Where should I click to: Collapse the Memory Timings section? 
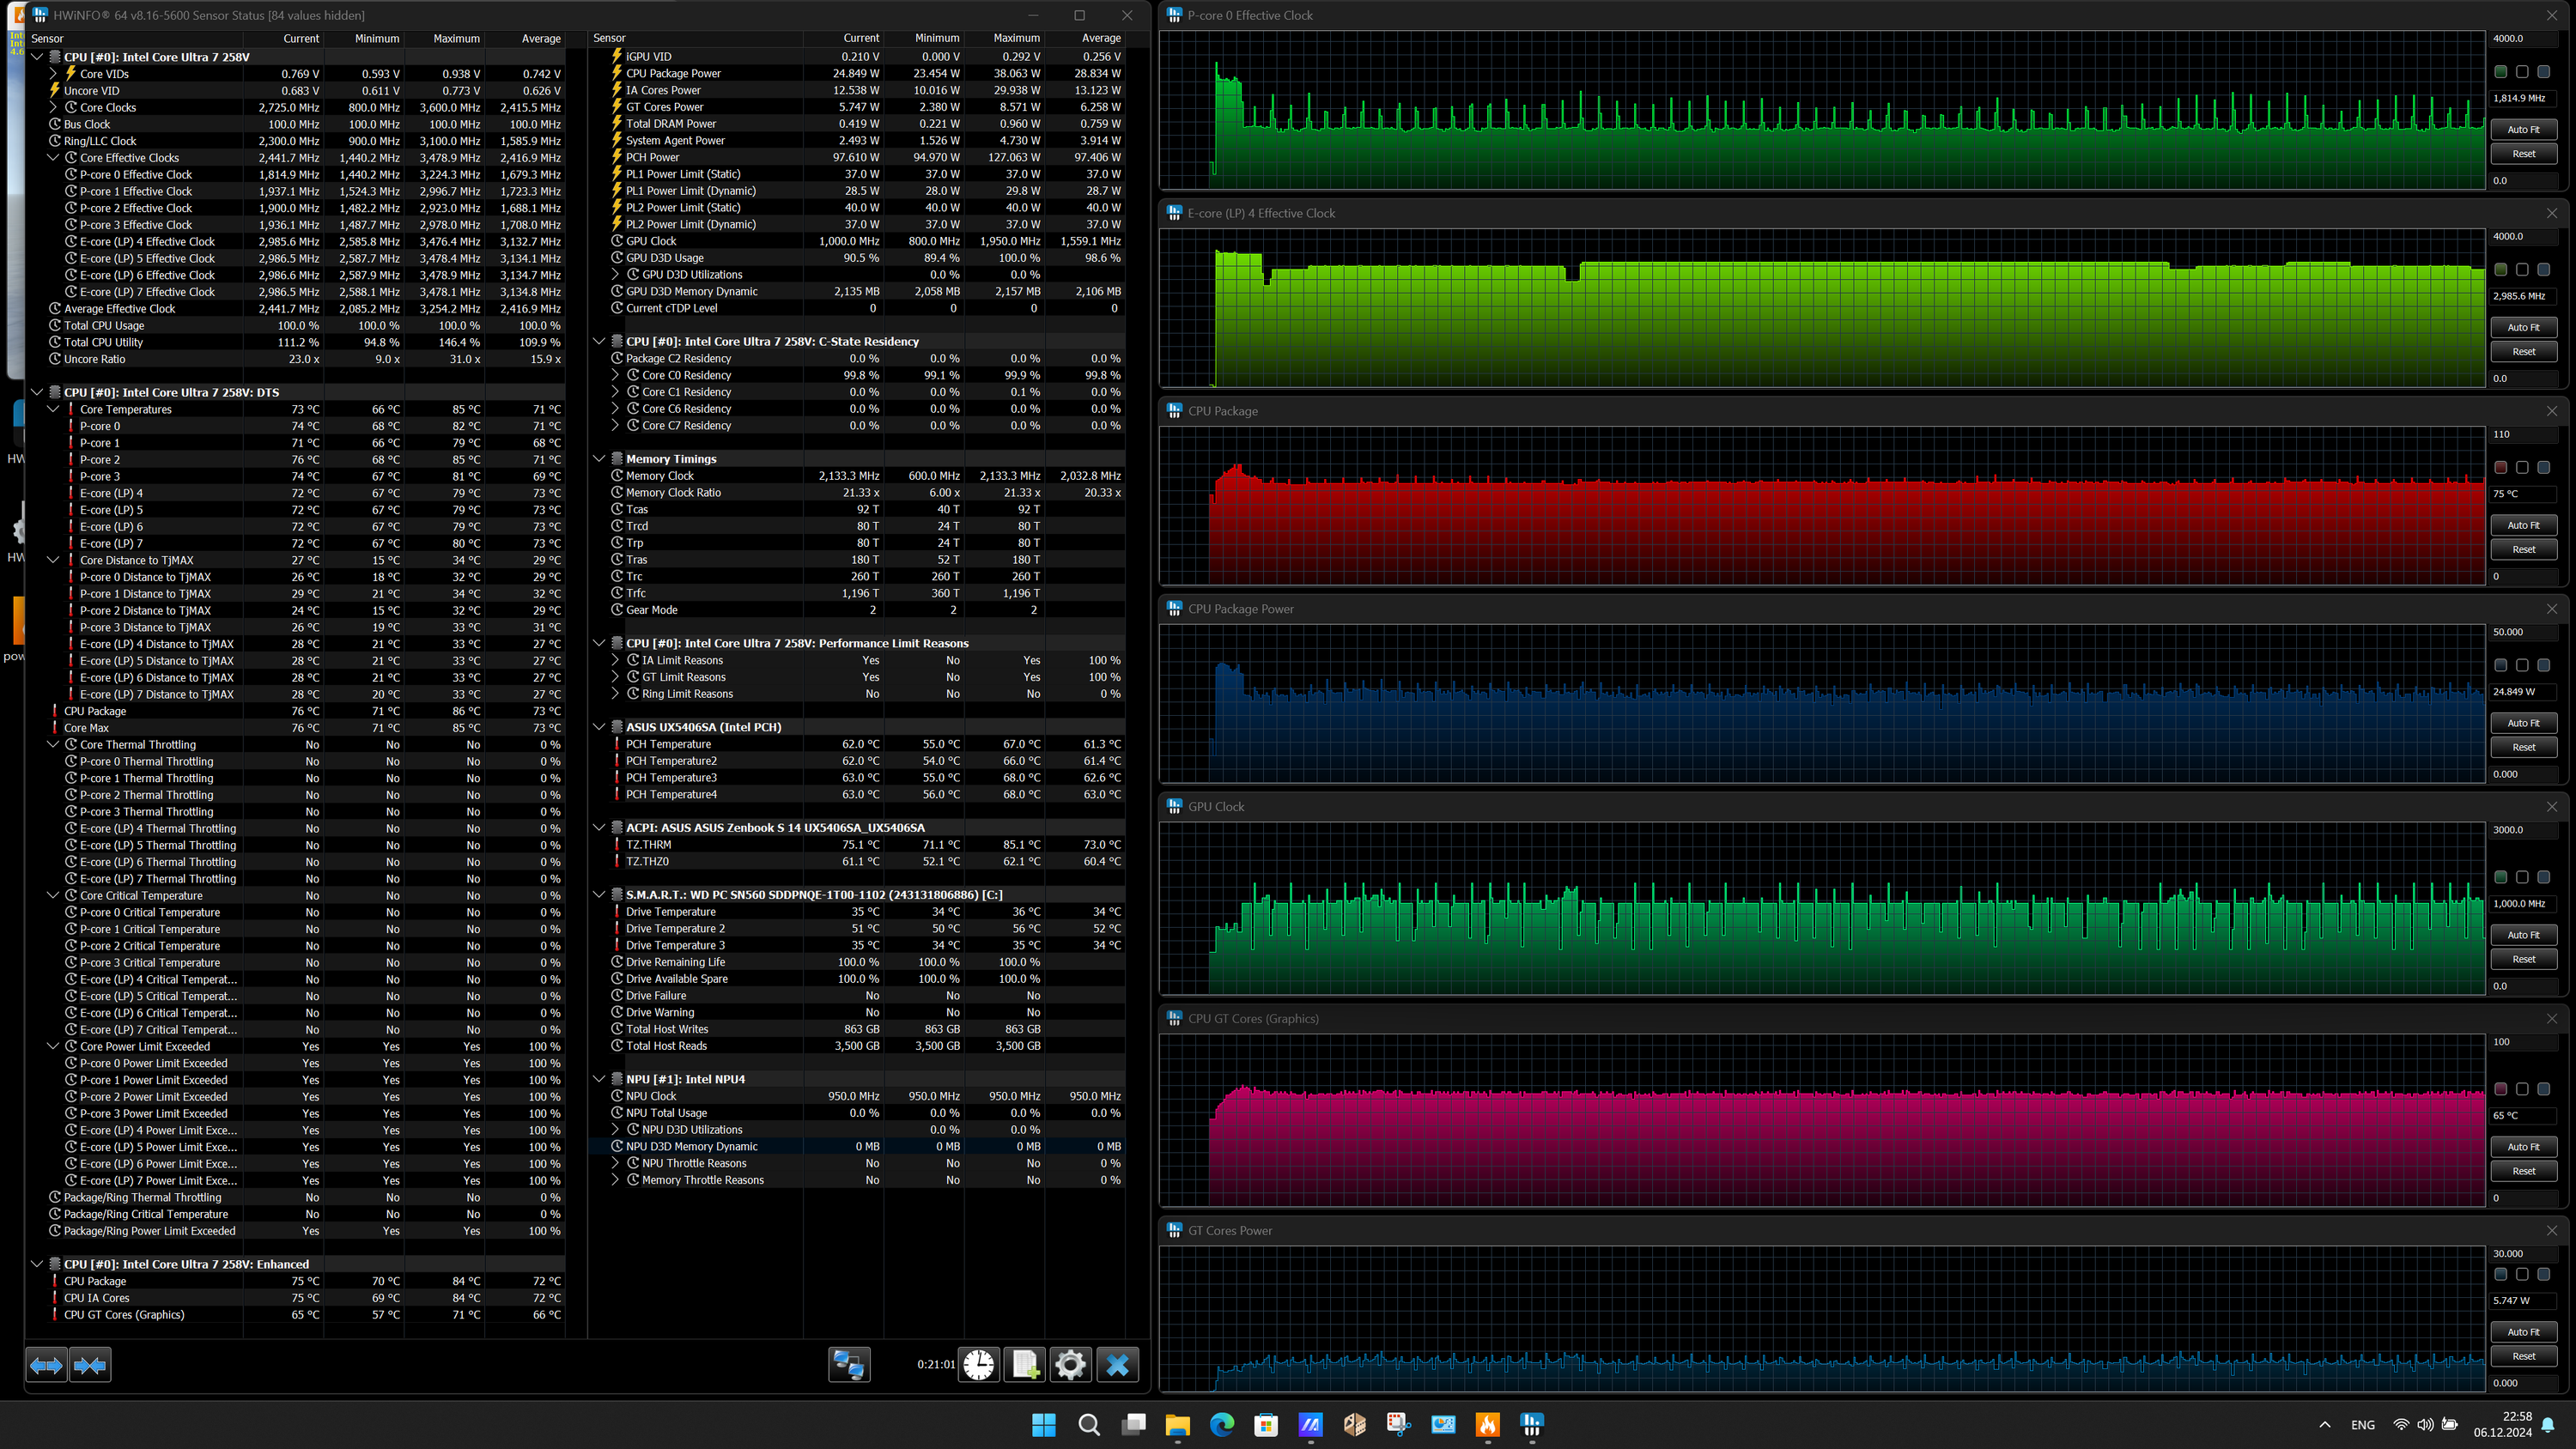[x=599, y=459]
